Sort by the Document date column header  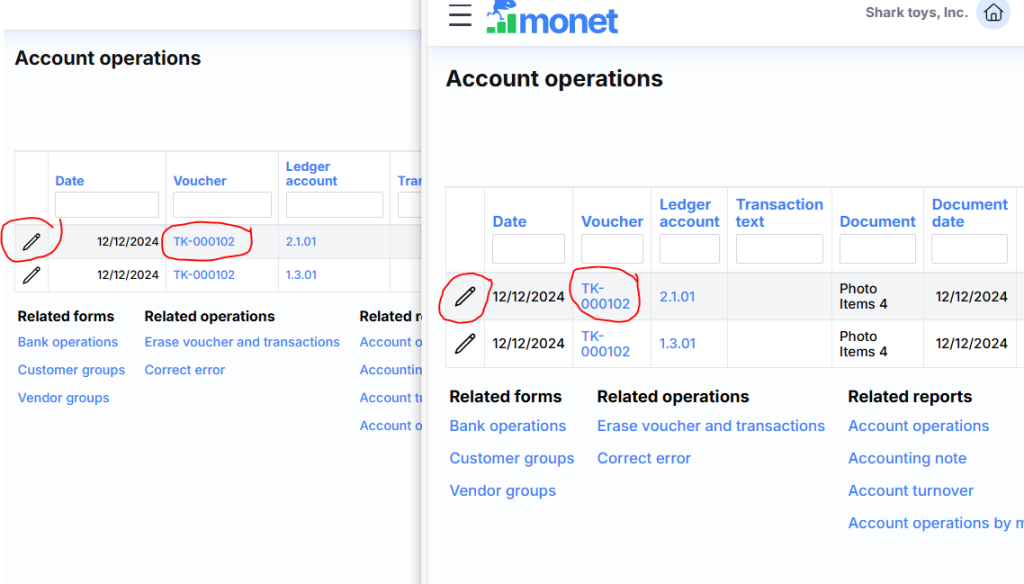[969, 213]
